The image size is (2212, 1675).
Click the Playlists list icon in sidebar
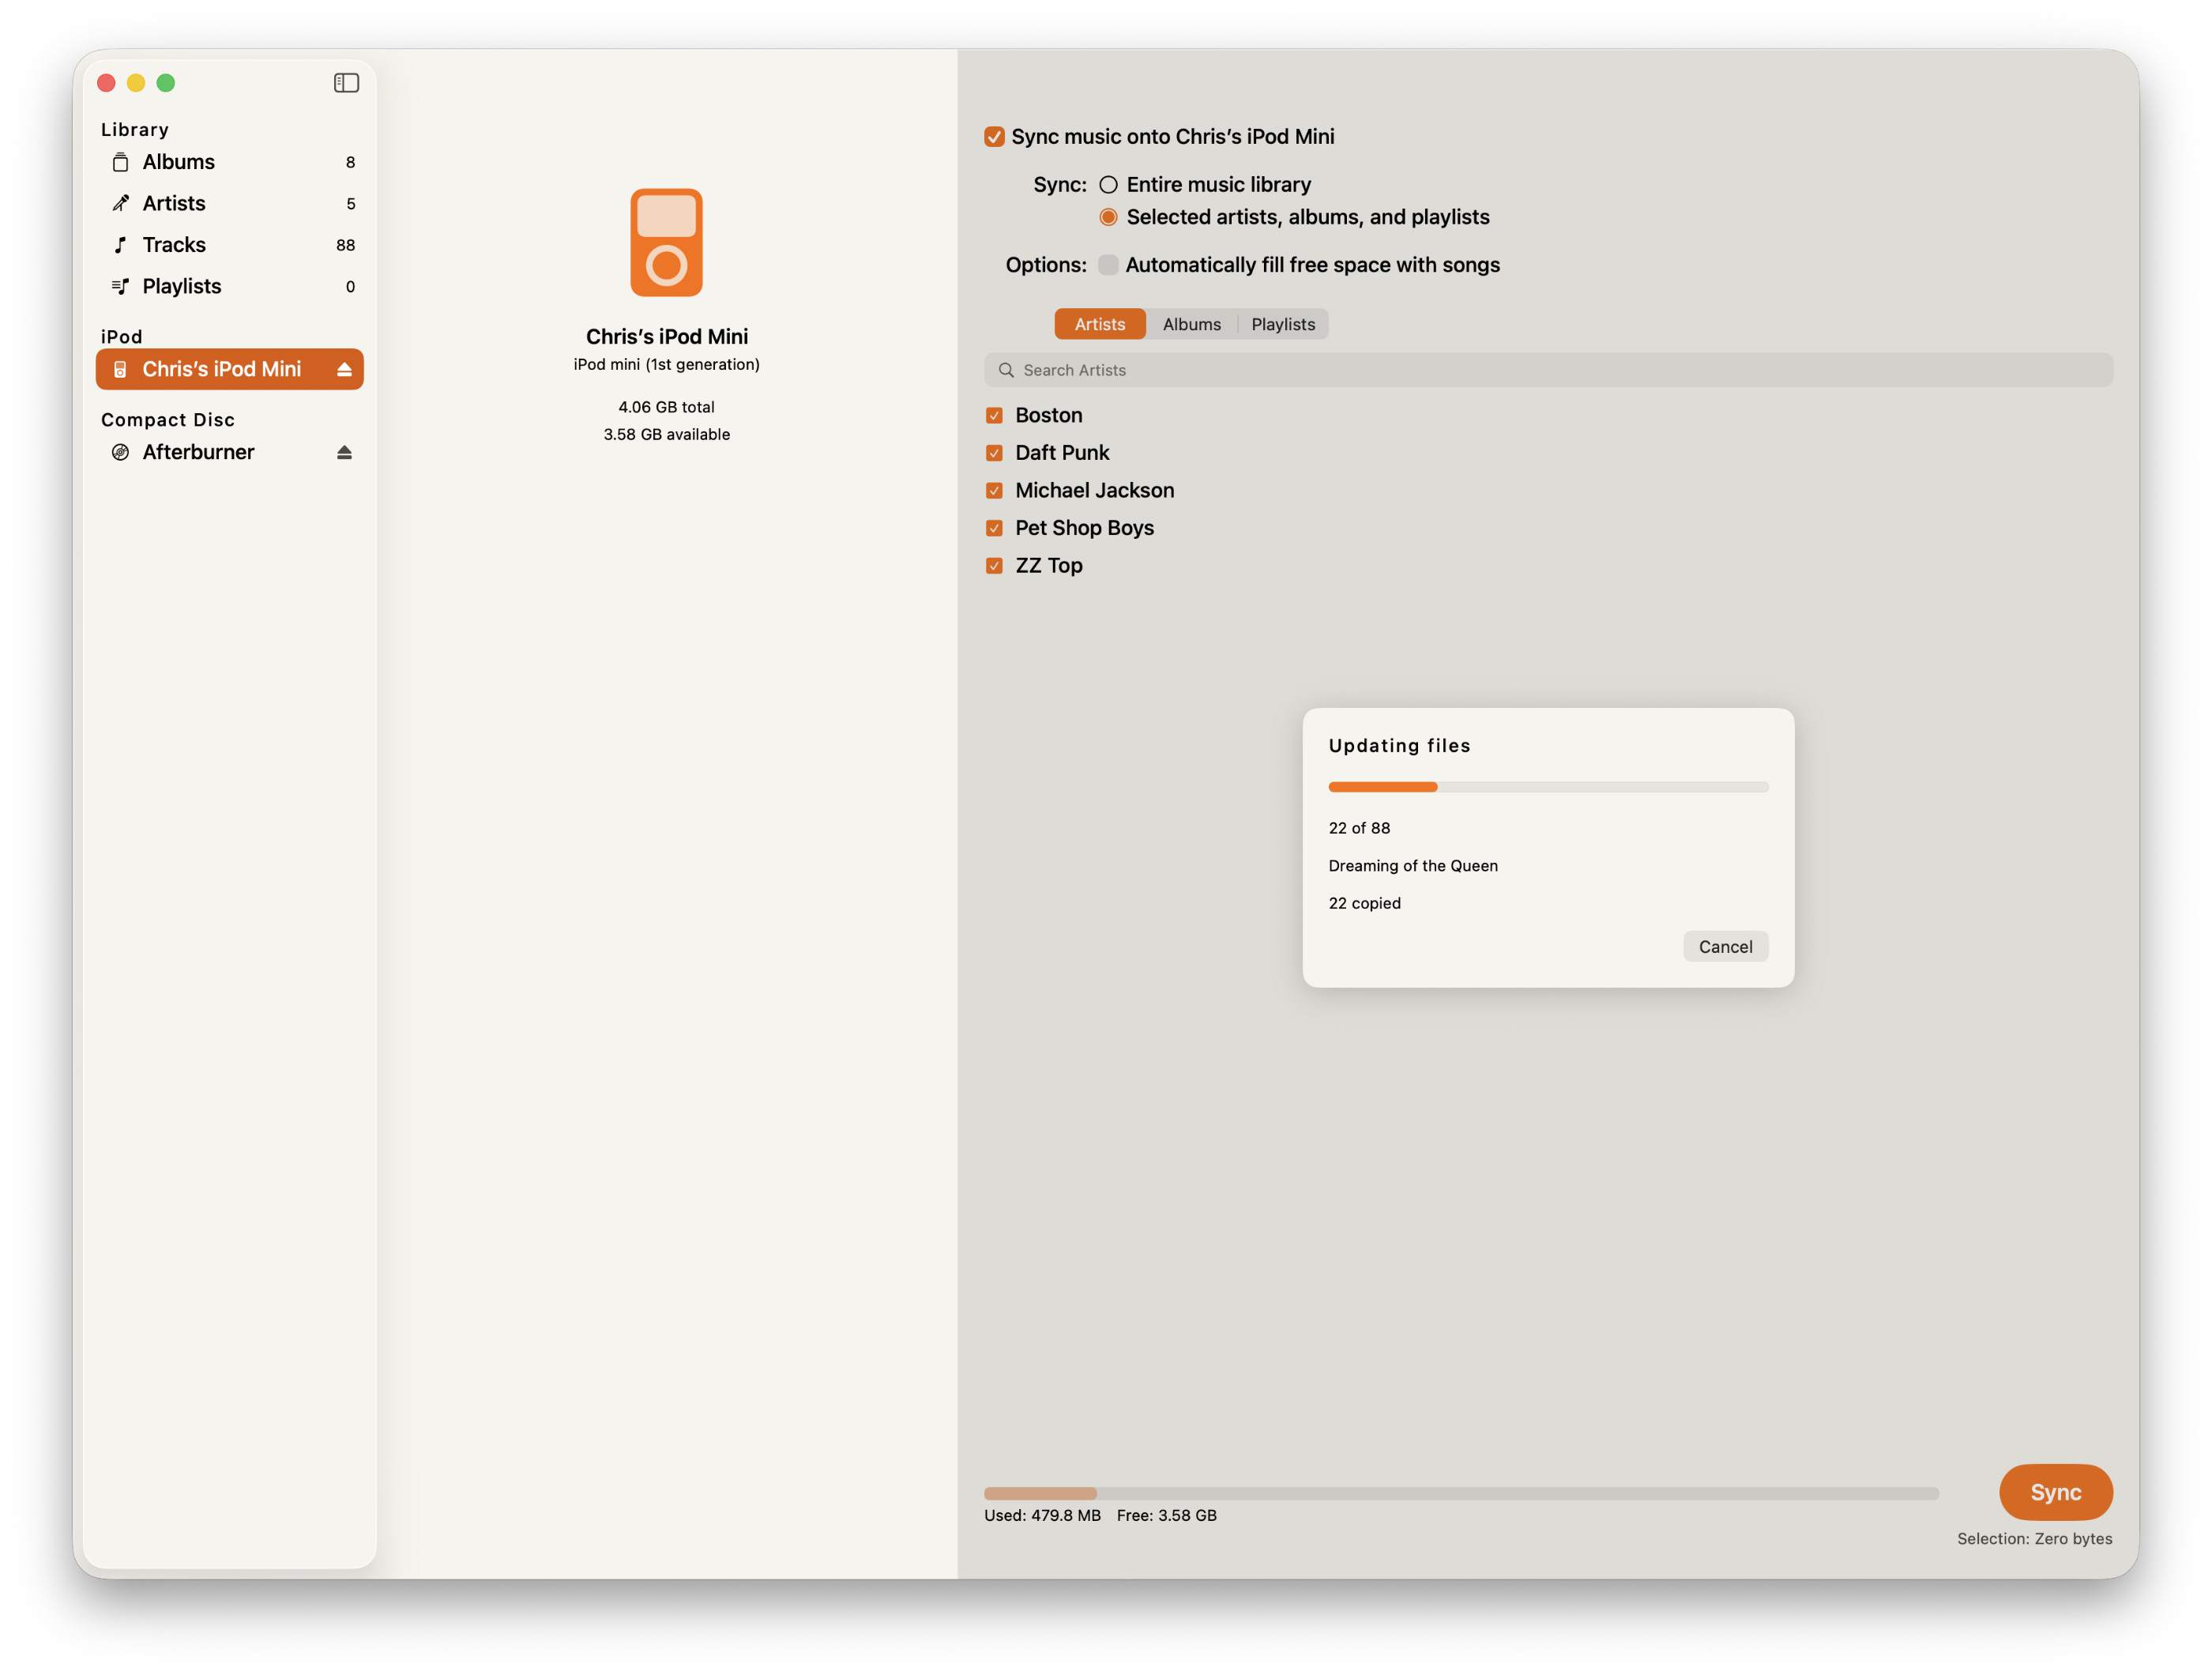click(120, 287)
